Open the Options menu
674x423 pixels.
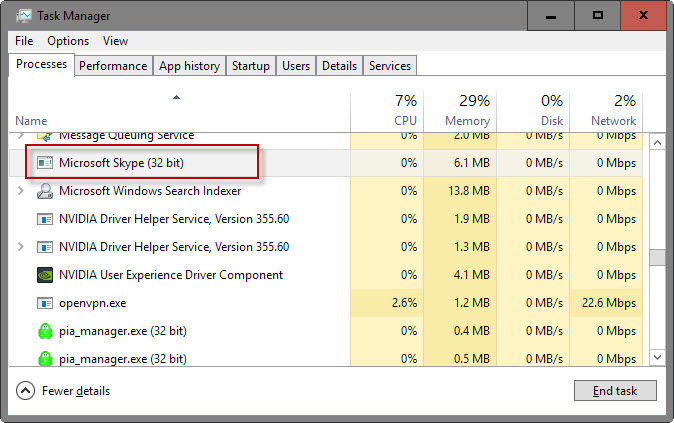(x=68, y=41)
